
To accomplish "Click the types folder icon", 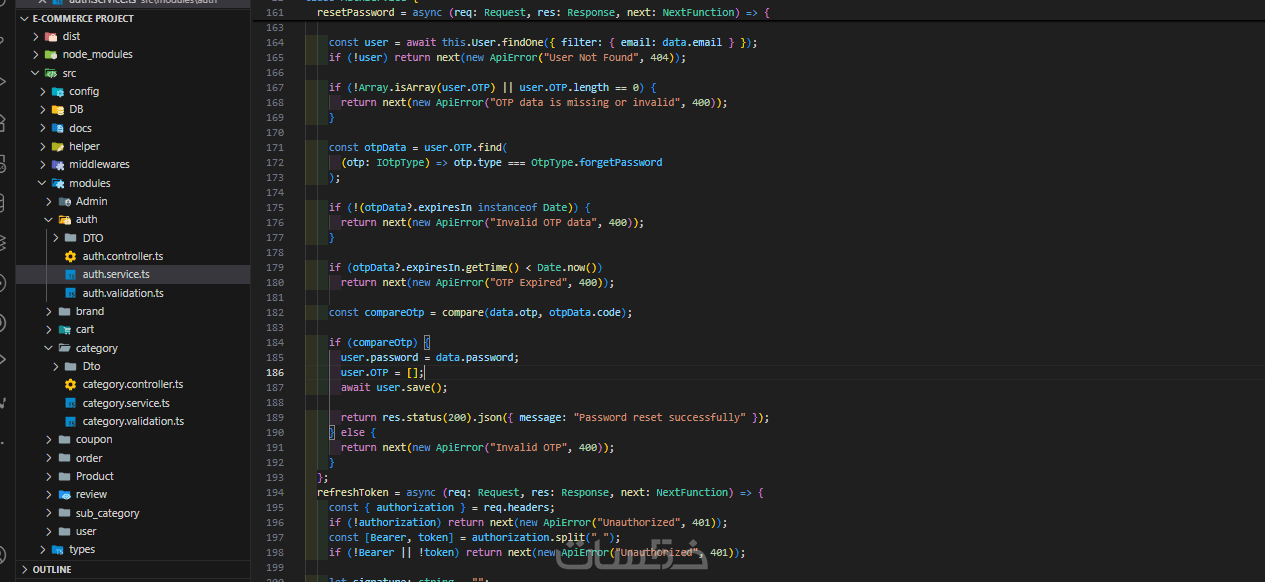I will click(x=57, y=549).
